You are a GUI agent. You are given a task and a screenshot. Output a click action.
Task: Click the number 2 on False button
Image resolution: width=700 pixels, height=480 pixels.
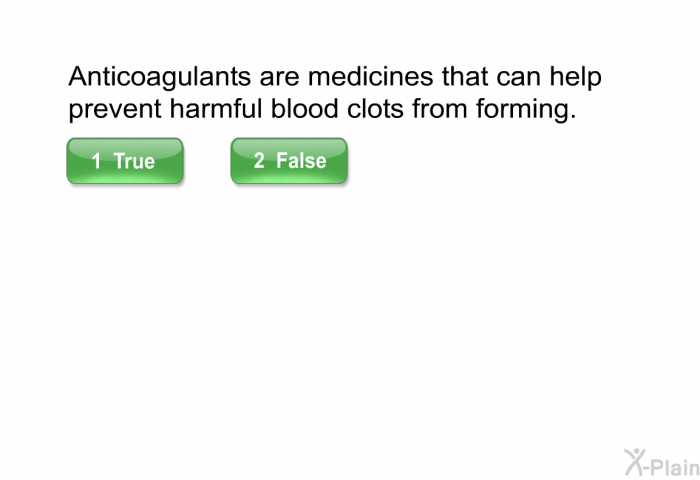point(259,160)
